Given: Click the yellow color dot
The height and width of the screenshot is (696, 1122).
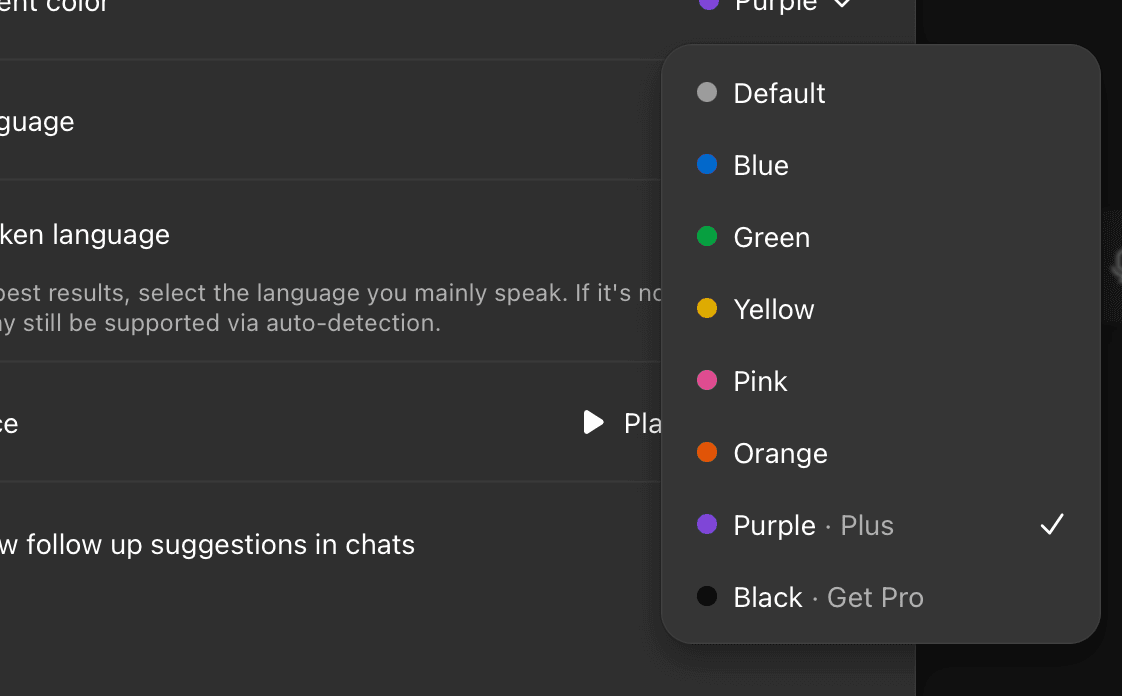Looking at the screenshot, I should coord(707,308).
